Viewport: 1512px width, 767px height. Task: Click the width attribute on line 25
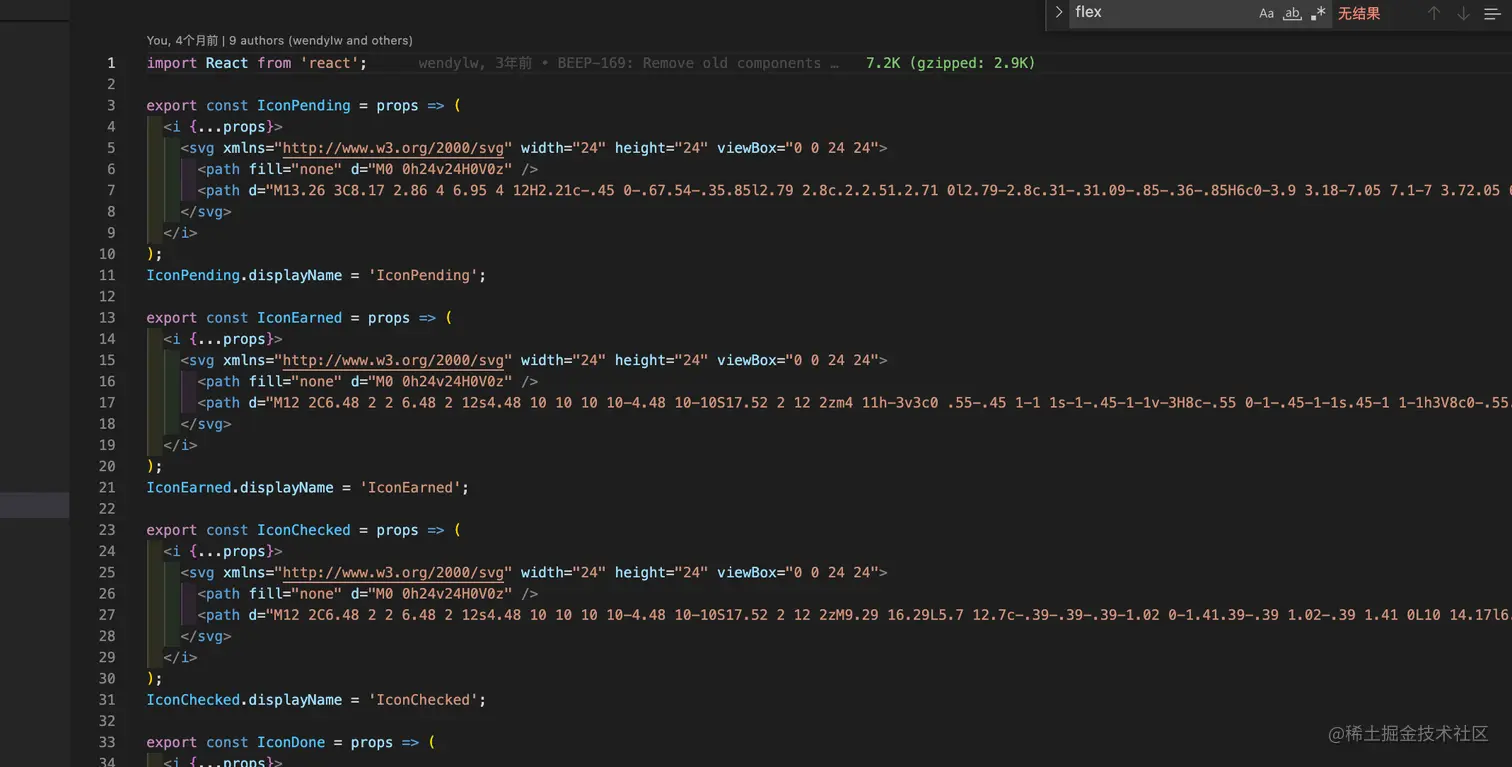563,573
